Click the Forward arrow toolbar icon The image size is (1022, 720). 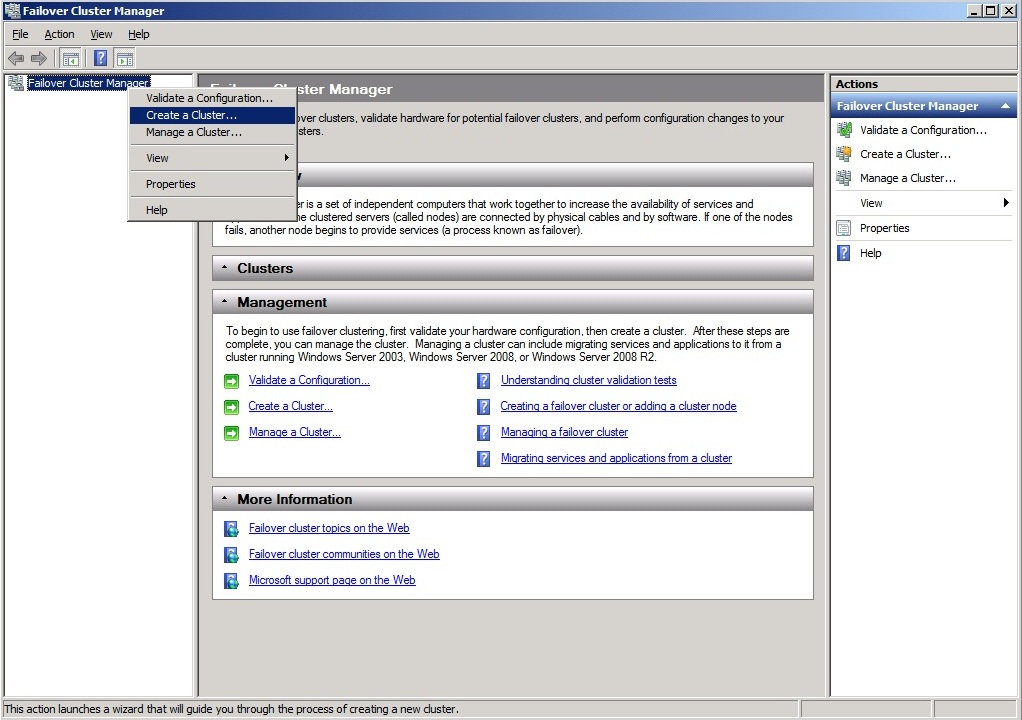pyautogui.click(x=39, y=59)
